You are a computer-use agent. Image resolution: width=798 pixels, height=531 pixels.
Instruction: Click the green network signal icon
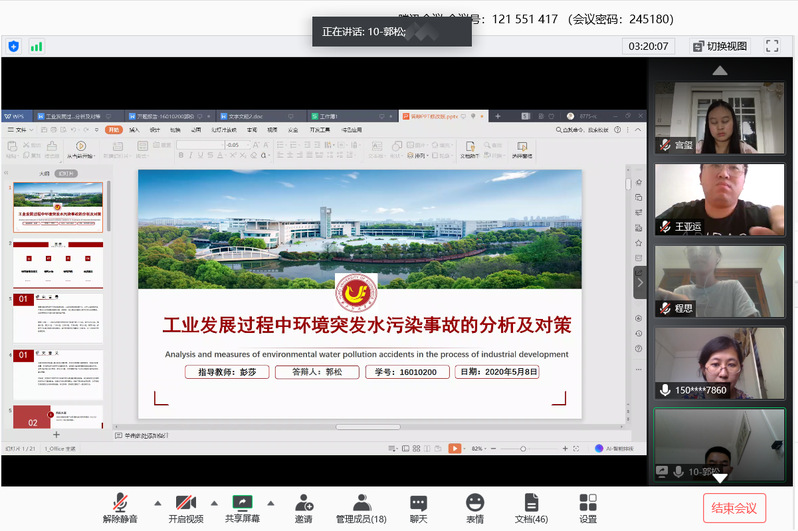coord(37,46)
